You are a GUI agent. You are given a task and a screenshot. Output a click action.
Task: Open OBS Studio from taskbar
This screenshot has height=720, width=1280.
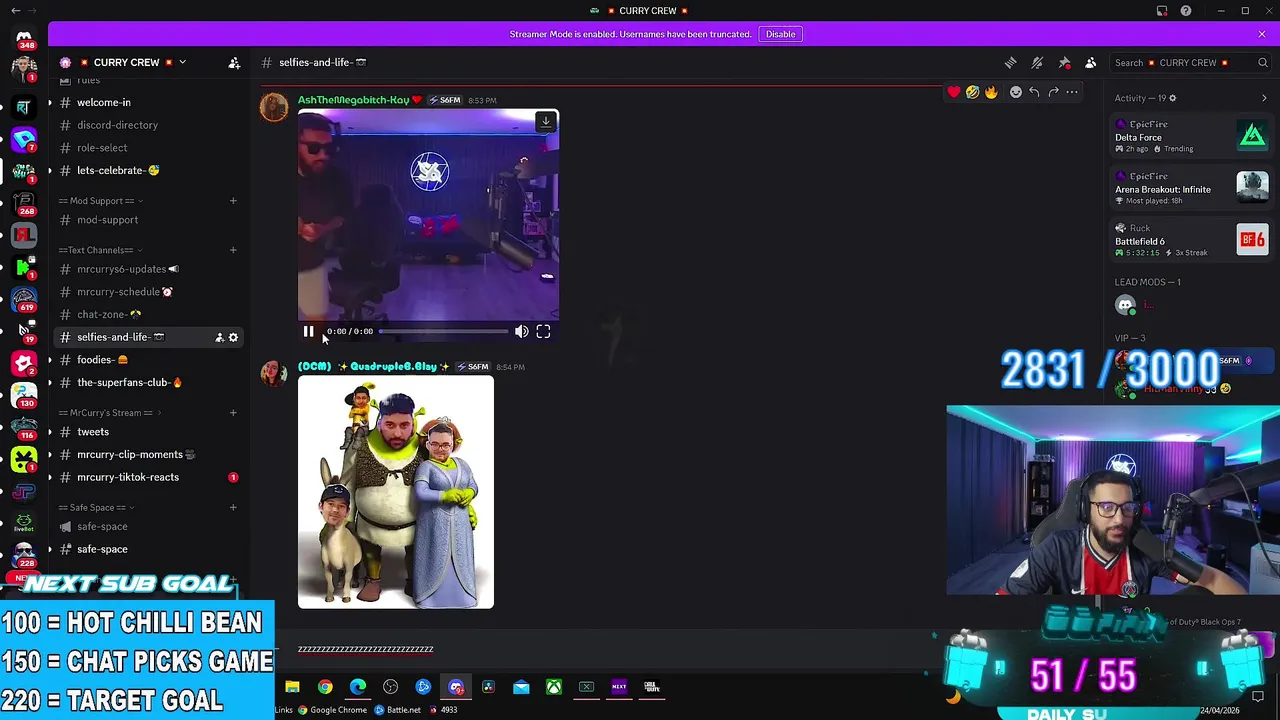click(x=390, y=687)
